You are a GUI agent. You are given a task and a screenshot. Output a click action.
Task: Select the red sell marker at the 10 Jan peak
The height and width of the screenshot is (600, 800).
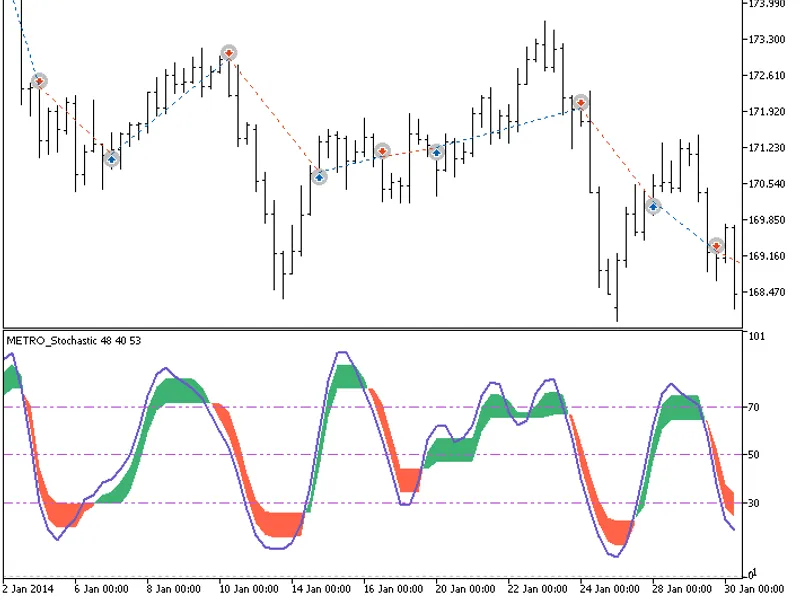229,53
